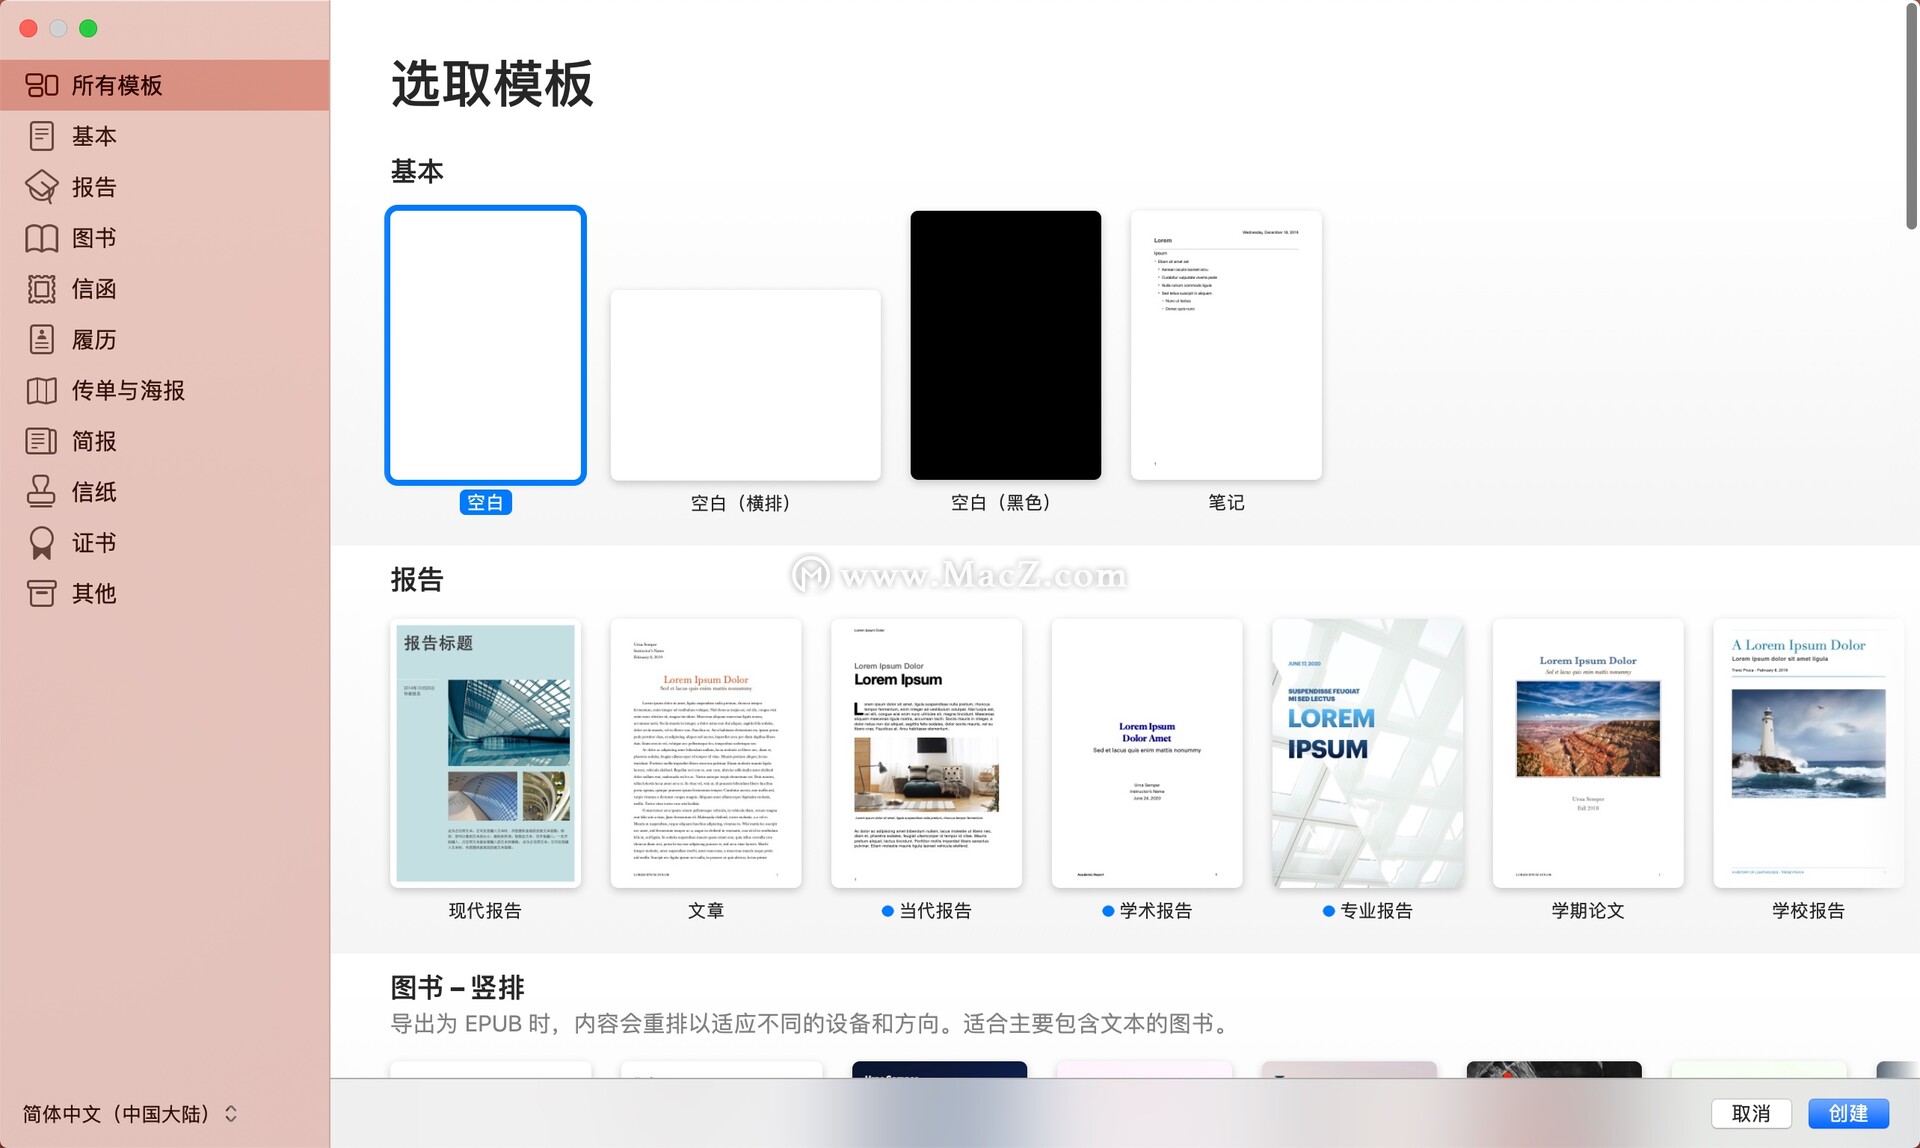Select the 空白（横排）template thumbnail

coord(746,385)
